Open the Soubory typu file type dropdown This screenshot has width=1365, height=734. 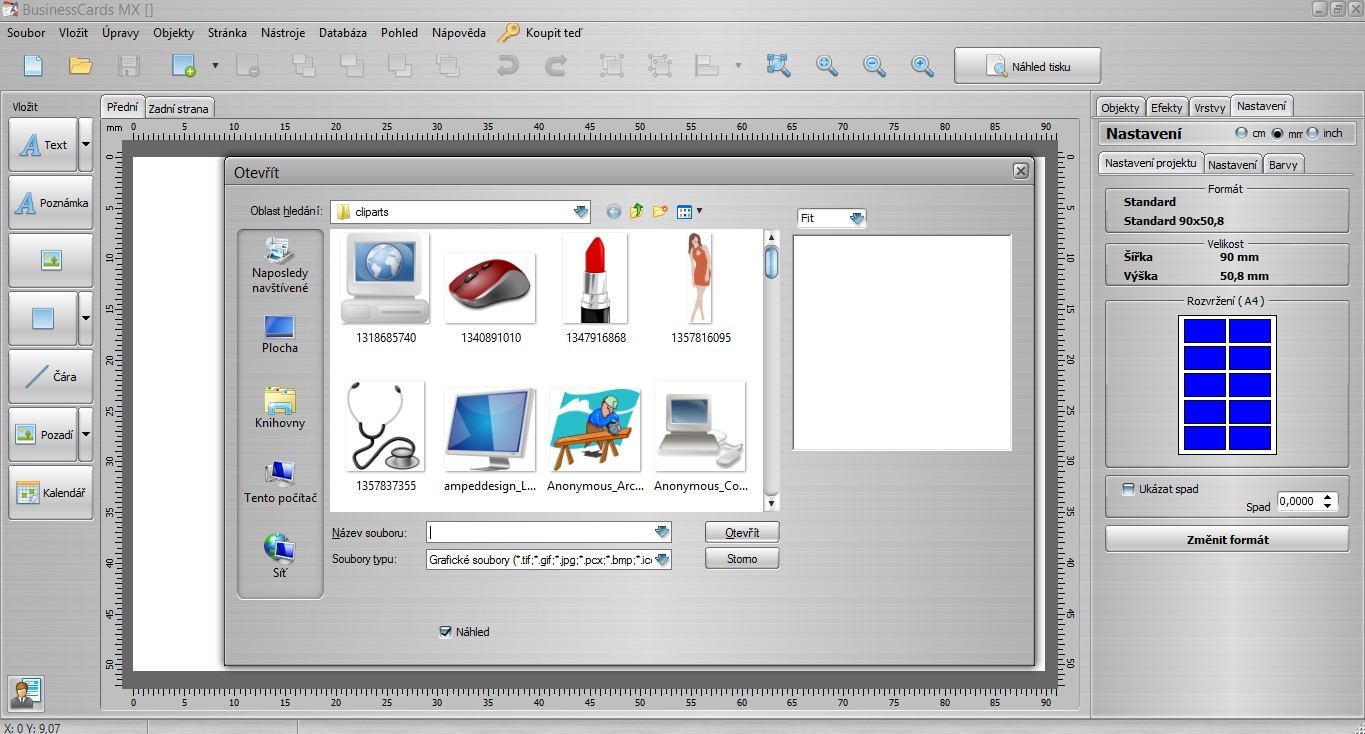pos(661,560)
